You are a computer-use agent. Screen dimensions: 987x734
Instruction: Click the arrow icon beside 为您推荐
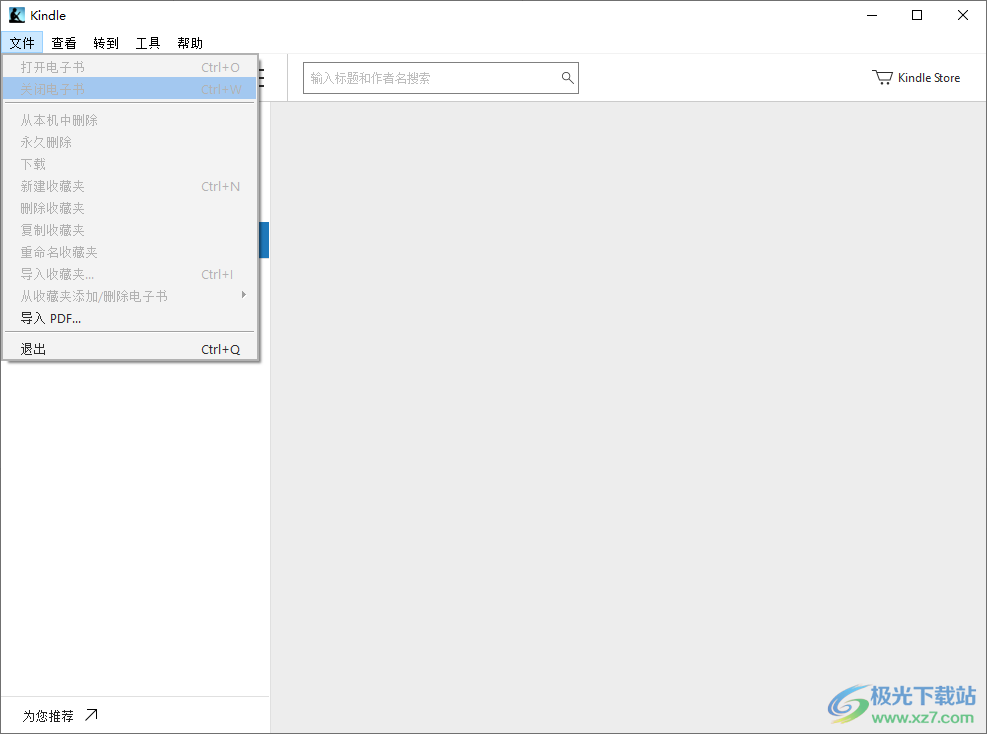pyautogui.click(x=92, y=714)
